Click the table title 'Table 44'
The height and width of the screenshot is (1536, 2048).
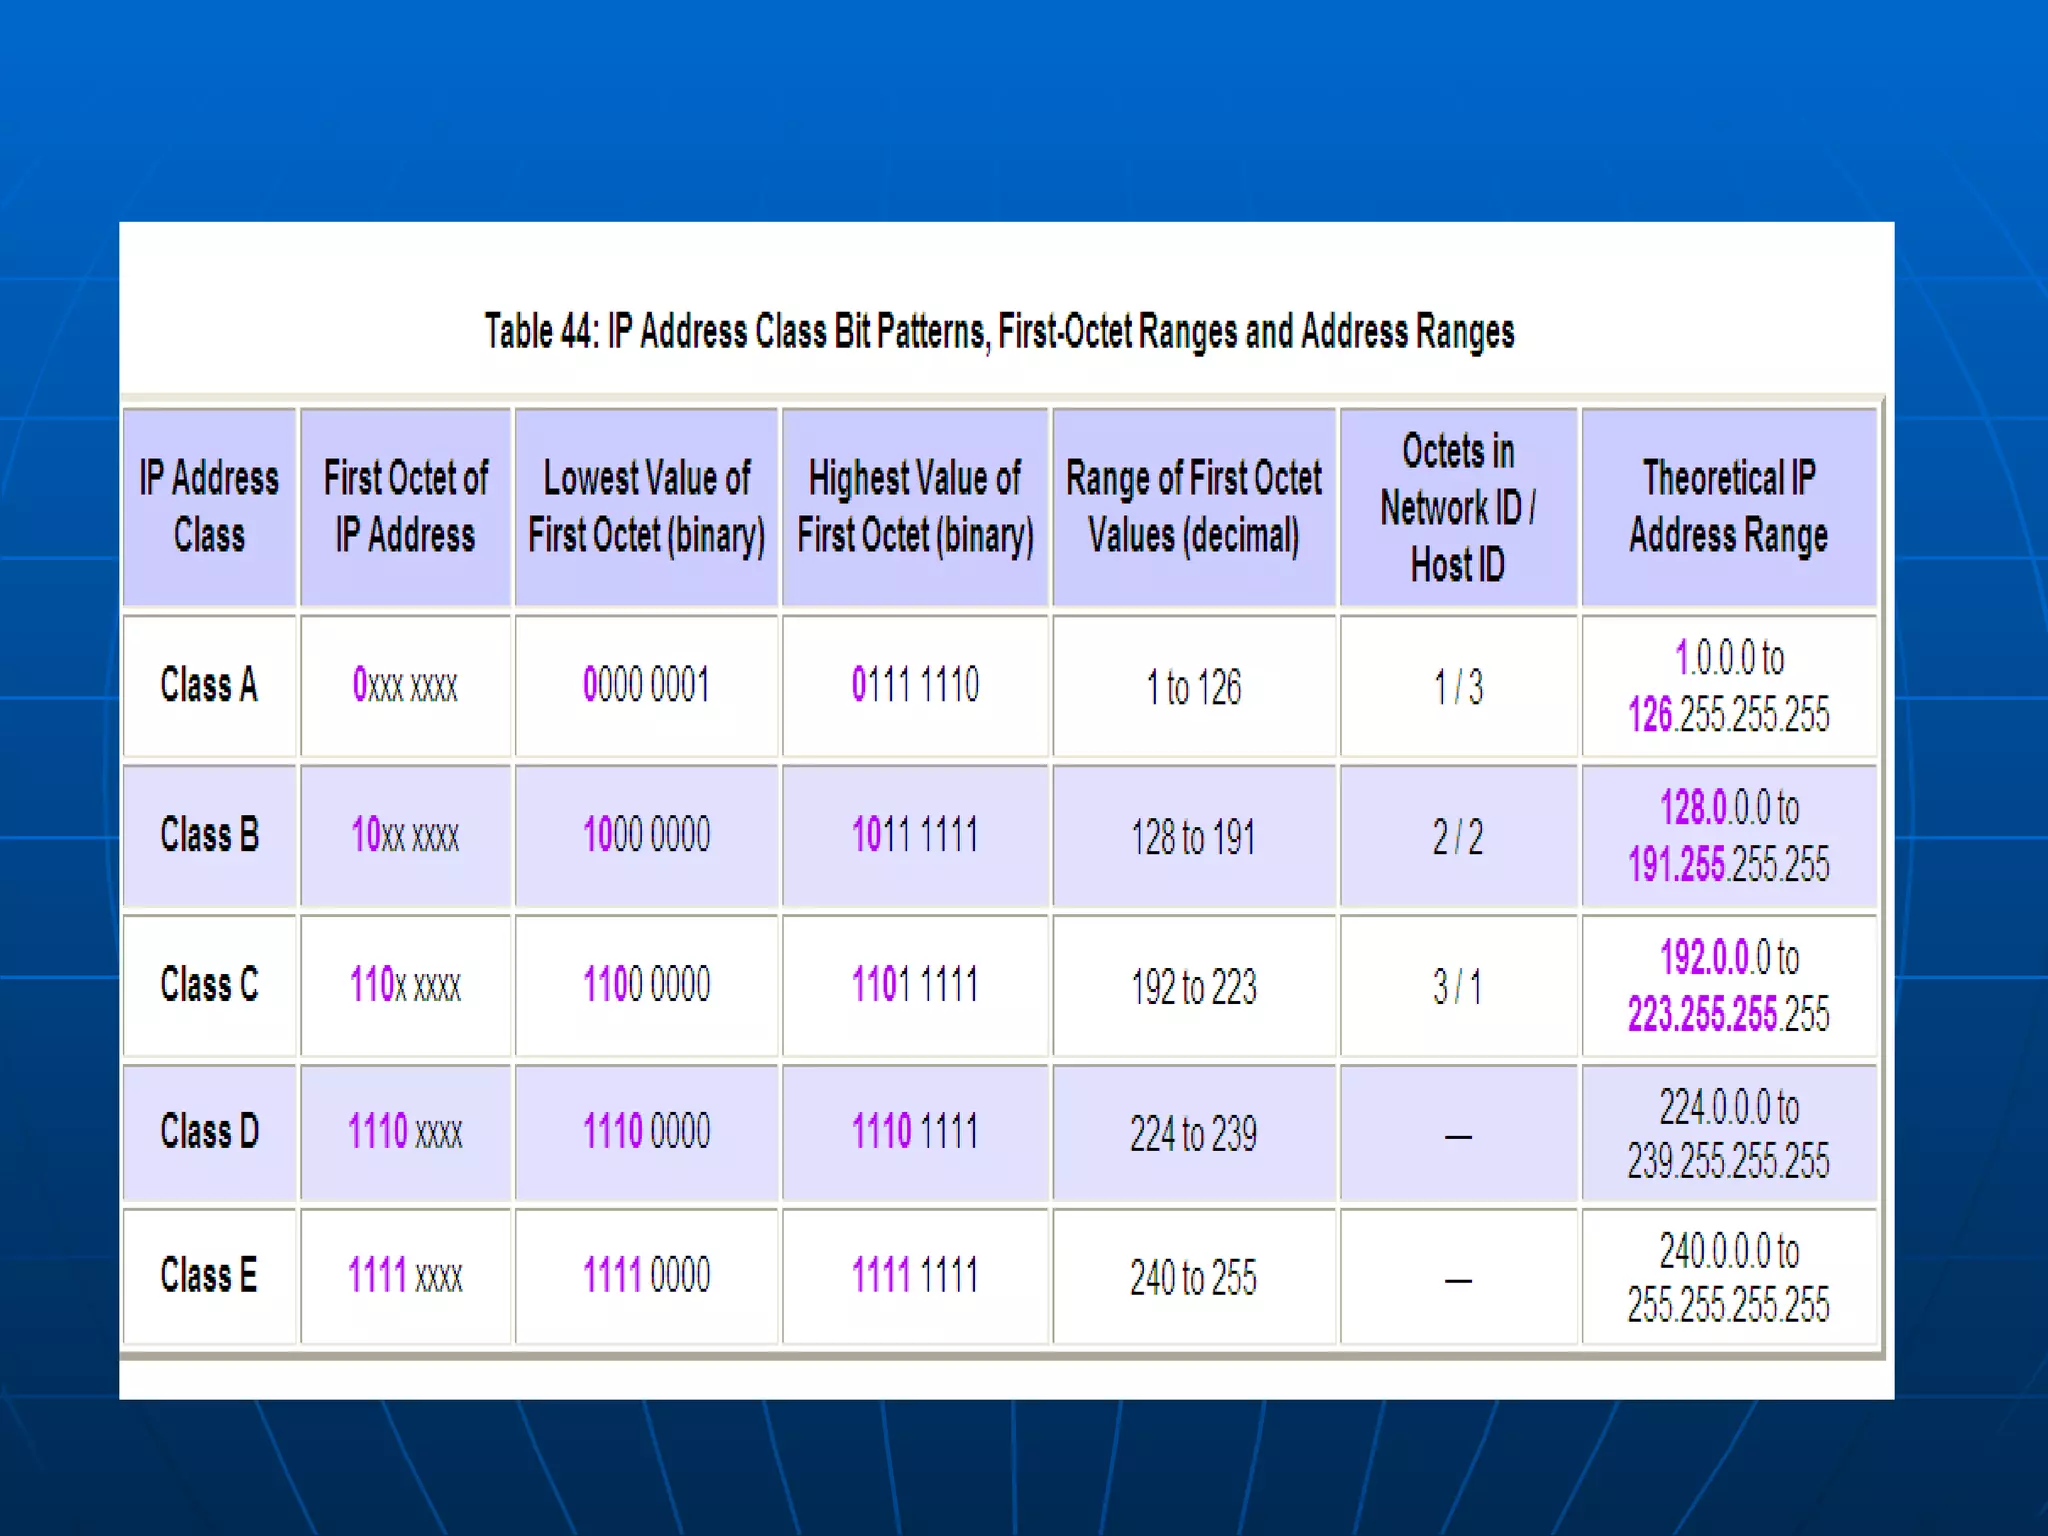998,331
